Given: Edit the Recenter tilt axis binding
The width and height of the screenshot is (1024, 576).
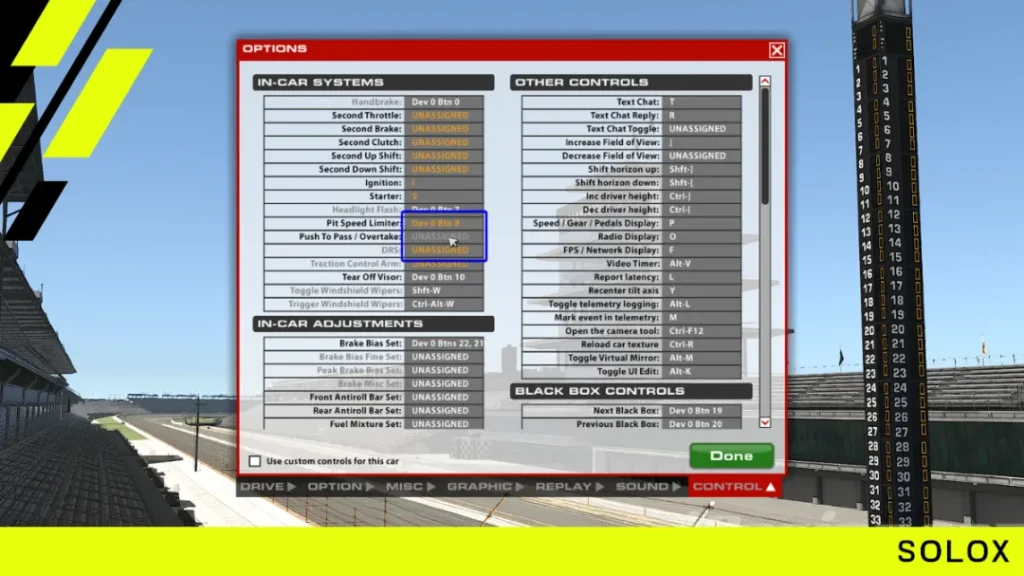Looking at the screenshot, I should point(702,291).
